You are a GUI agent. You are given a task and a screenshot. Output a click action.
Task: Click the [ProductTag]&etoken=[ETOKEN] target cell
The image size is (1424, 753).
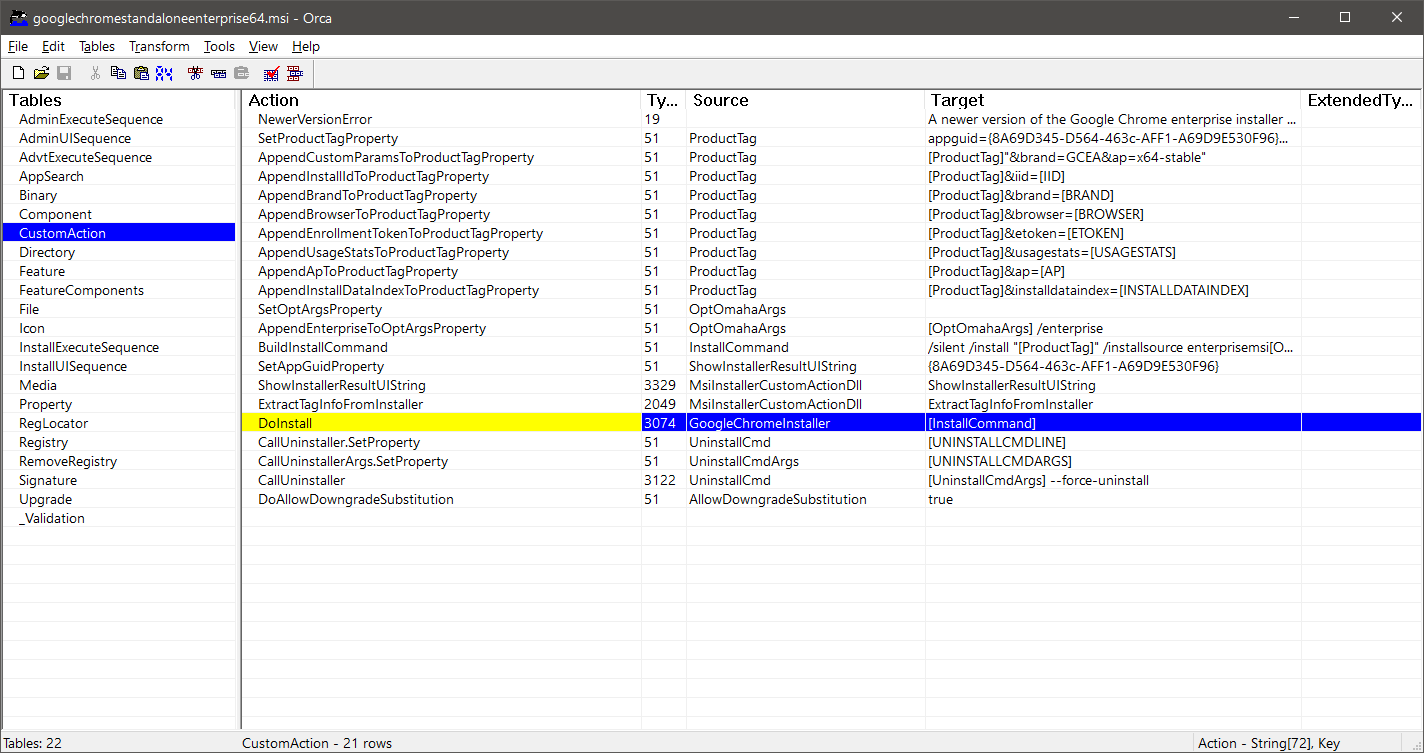1113,233
